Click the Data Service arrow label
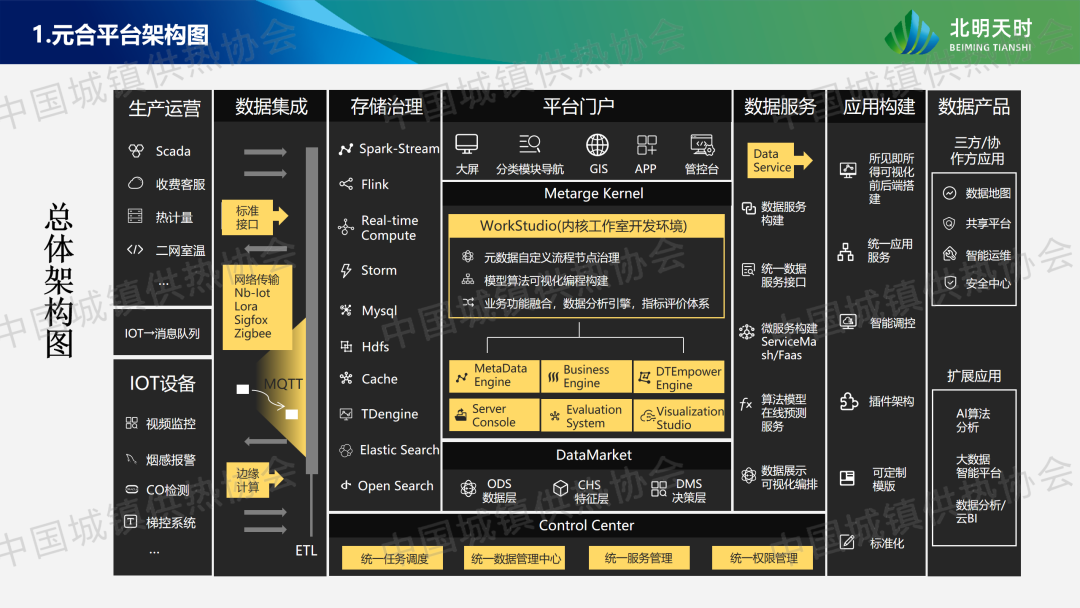 coord(776,161)
